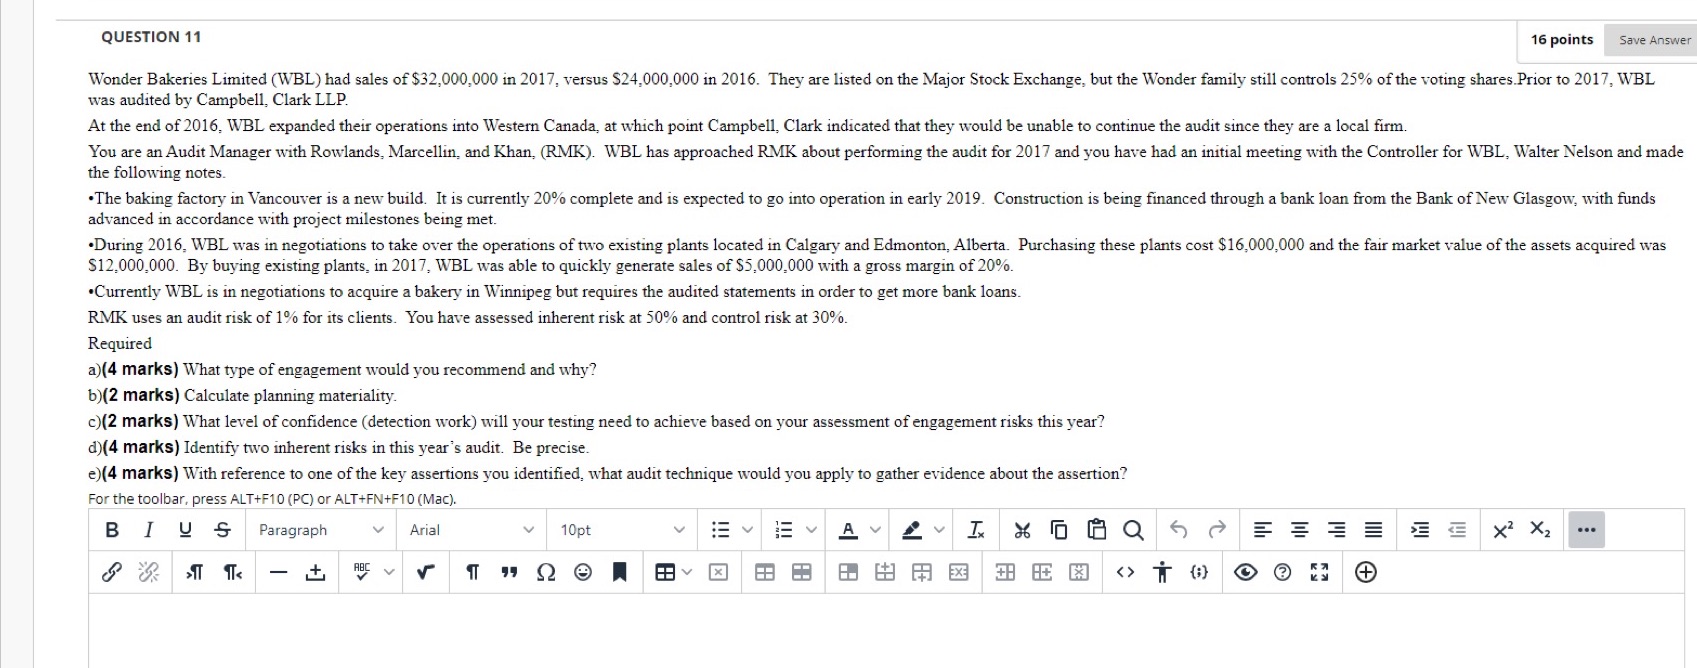Screen dimensions: 1697x668
Task: Open the 10pt font size dropdown
Action: pyautogui.click(x=622, y=530)
